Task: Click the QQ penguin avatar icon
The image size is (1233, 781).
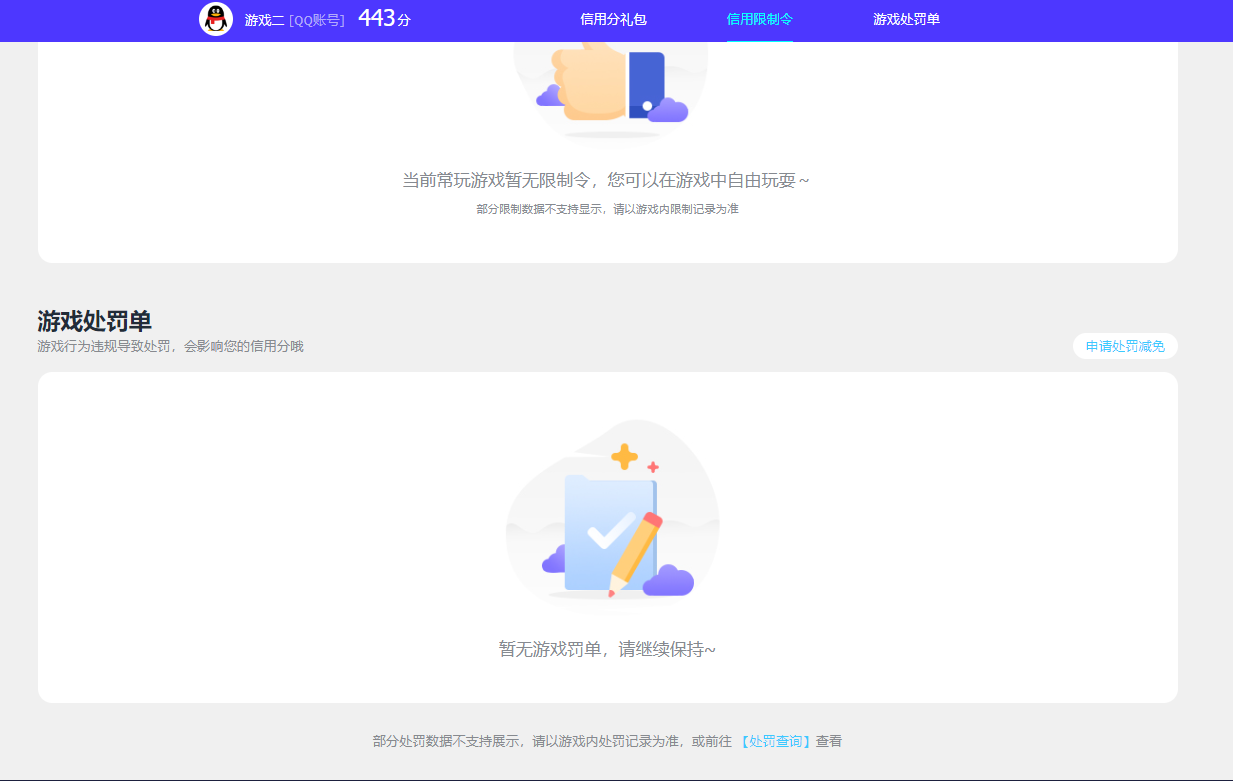Action: (217, 19)
